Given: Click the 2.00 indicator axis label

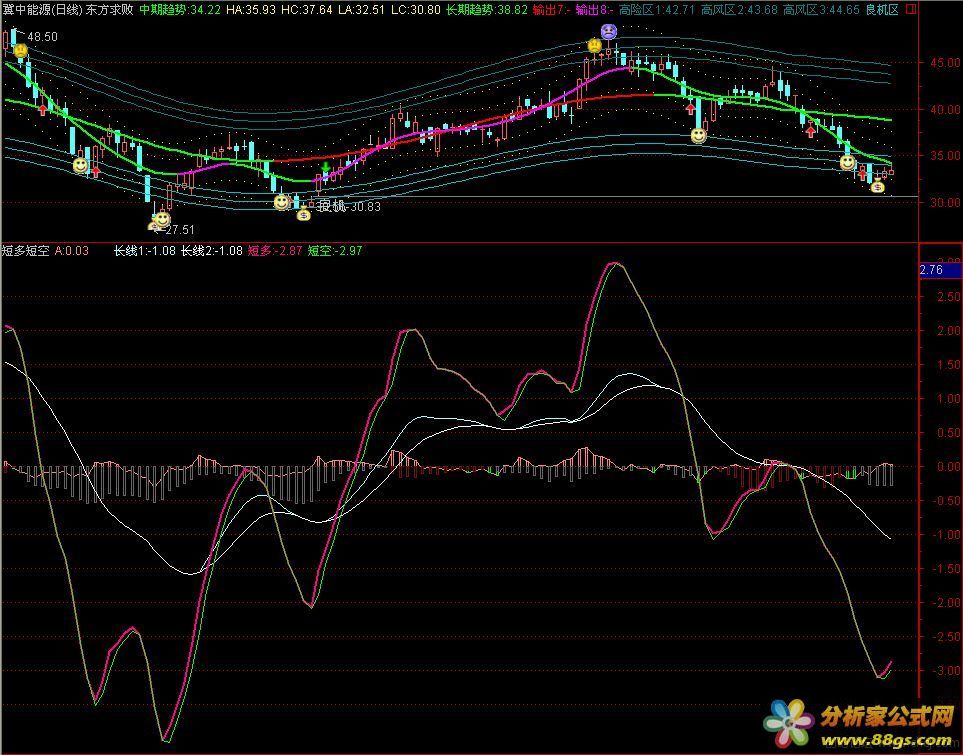Looking at the screenshot, I should [x=948, y=331].
